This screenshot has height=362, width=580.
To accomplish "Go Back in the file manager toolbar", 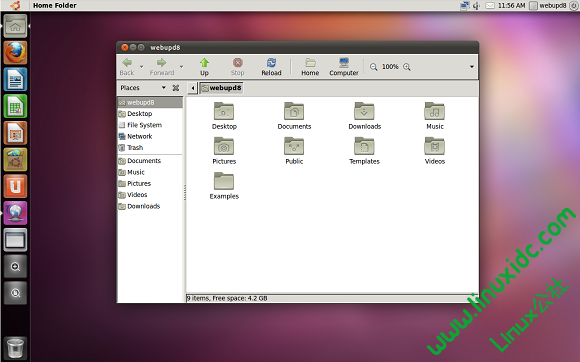I will click(127, 67).
